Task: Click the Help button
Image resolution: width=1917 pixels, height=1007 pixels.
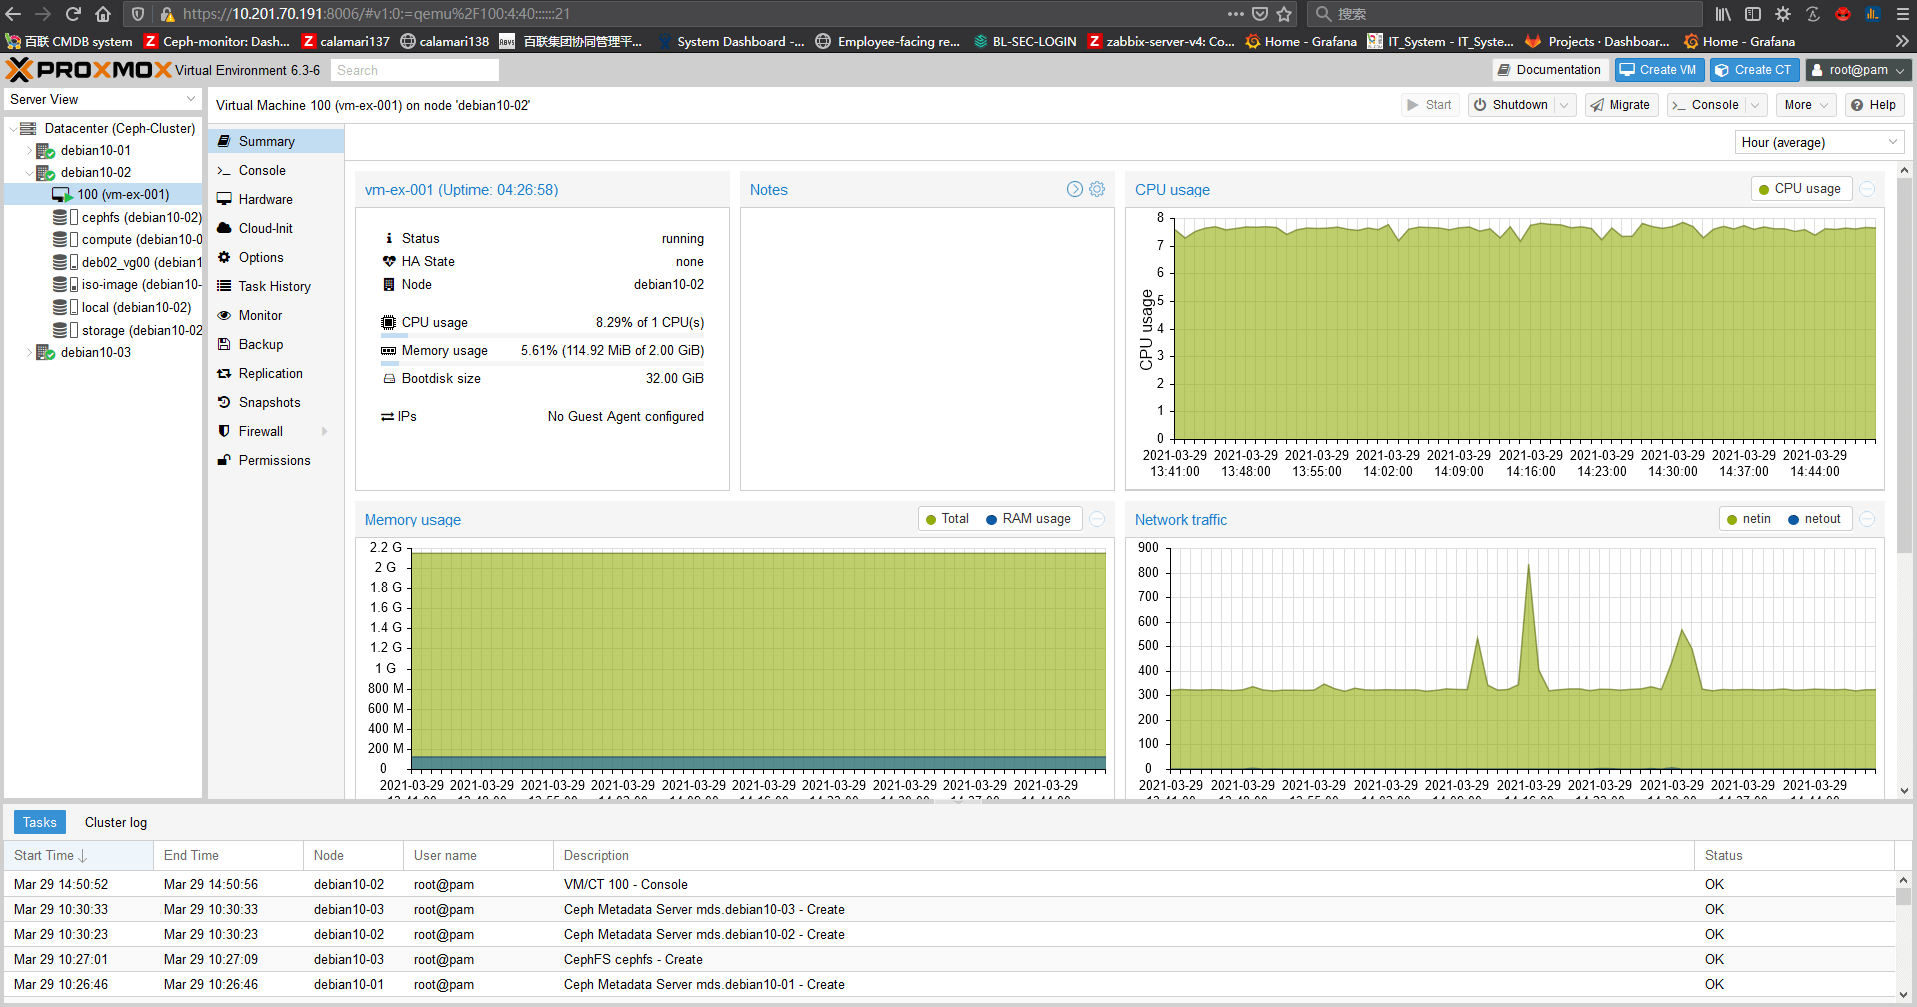Action: (x=1874, y=105)
